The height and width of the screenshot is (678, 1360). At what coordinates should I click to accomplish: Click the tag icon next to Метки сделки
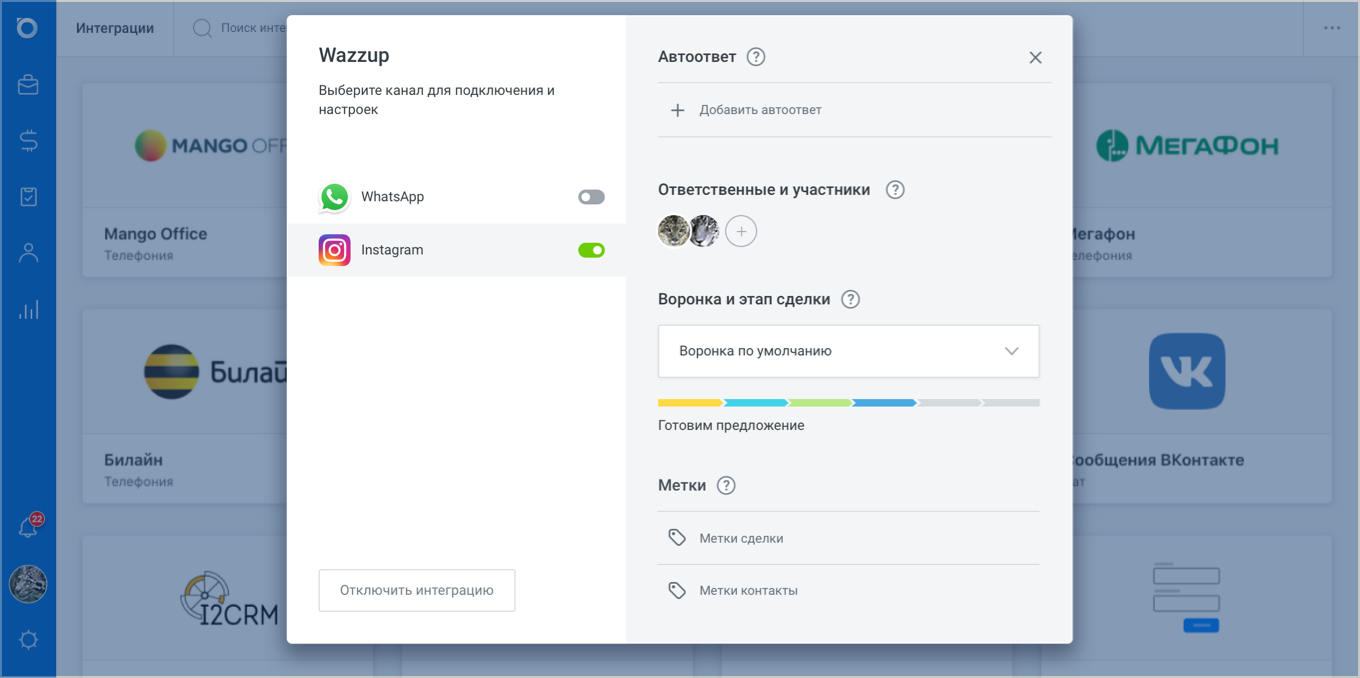tap(677, 538)
